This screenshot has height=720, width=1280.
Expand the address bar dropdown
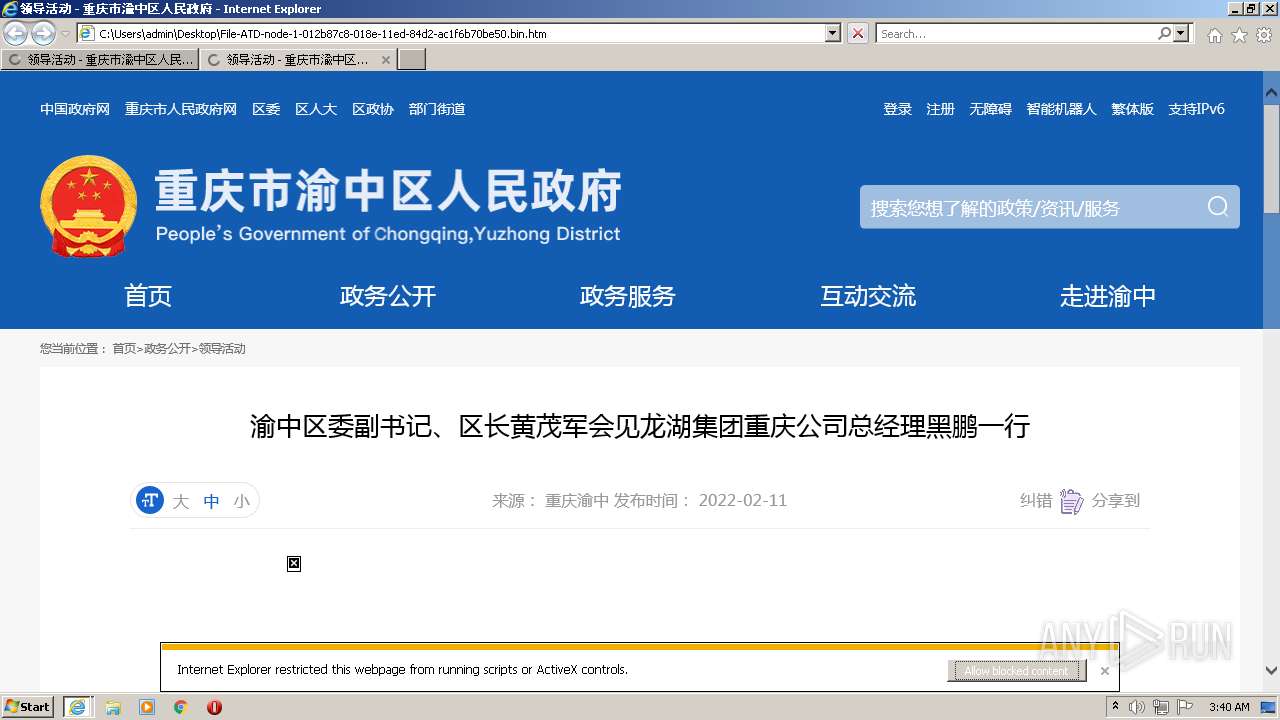click(x=833, y=33)
